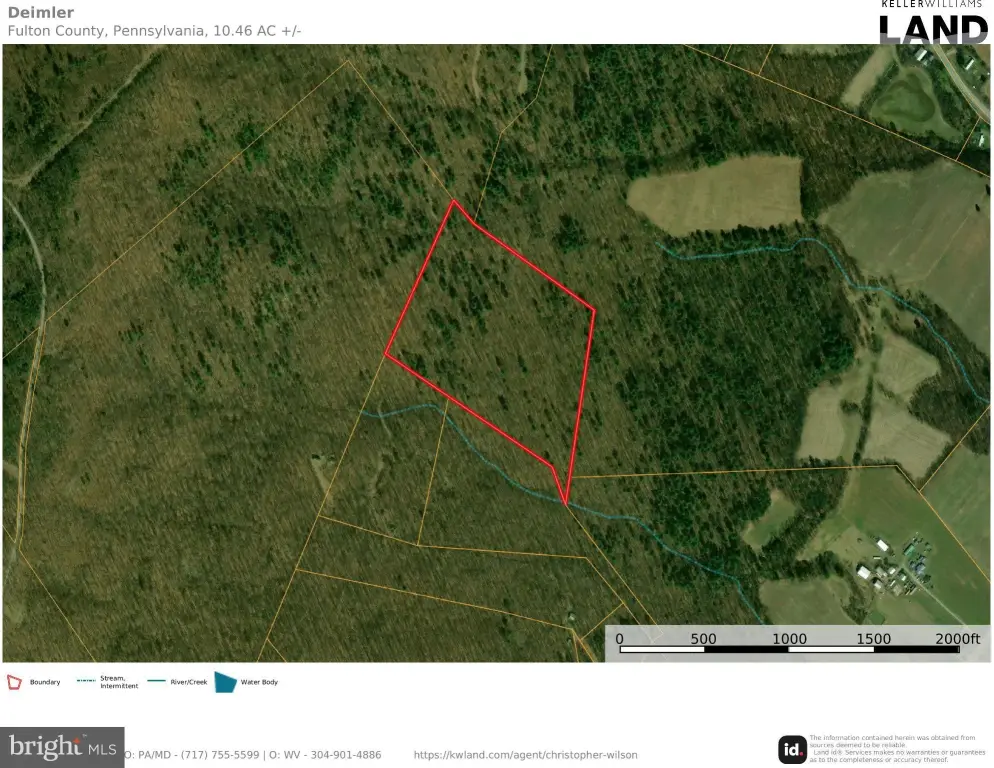Click the Land id disclaimer text
The width and height of the screenshot is (994, 768).
tap(898, 749)
